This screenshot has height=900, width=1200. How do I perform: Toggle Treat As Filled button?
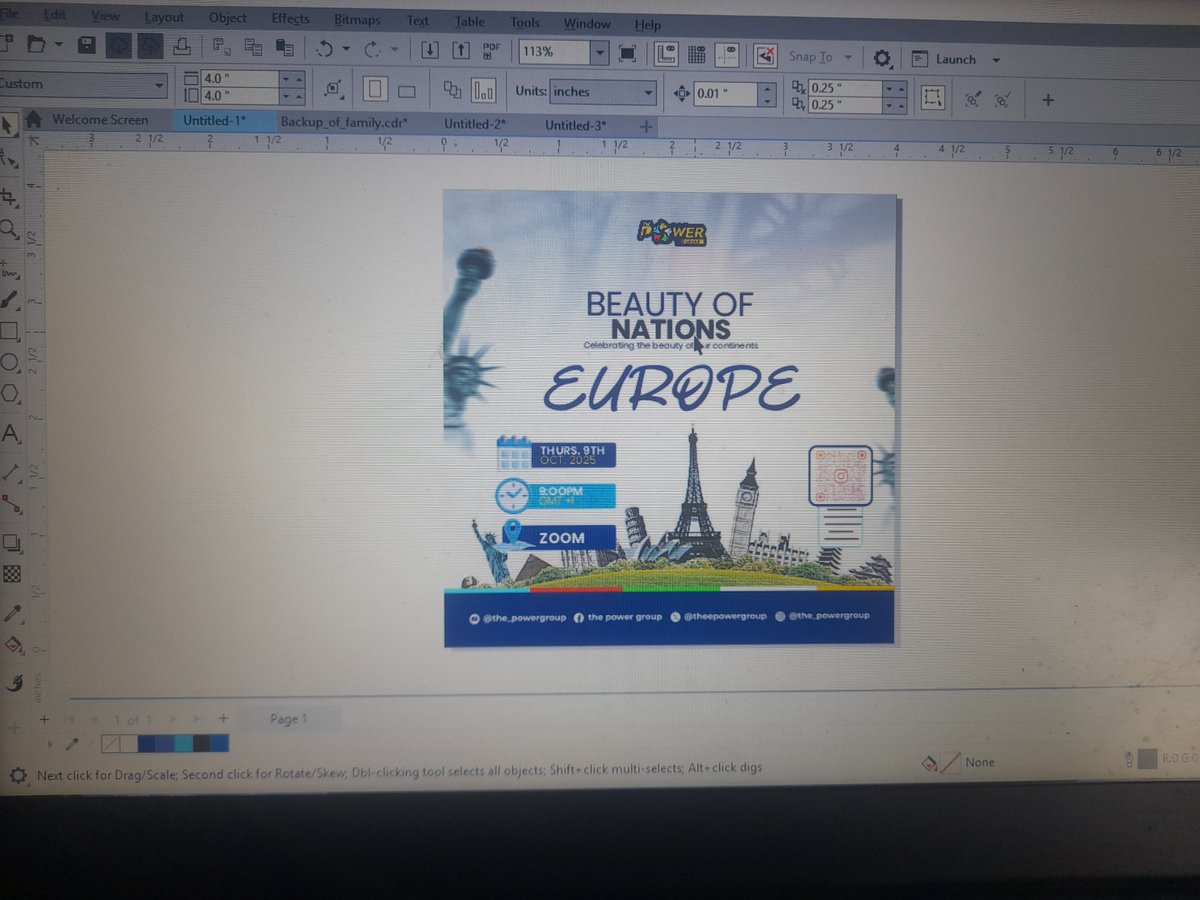point(933,98)
